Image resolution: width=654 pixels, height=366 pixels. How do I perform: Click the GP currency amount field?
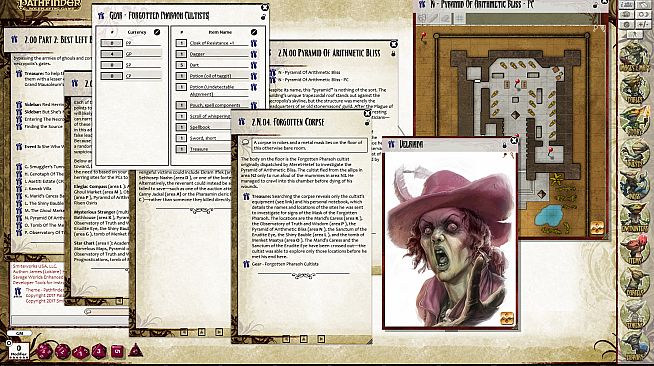[x=112, y=54]
